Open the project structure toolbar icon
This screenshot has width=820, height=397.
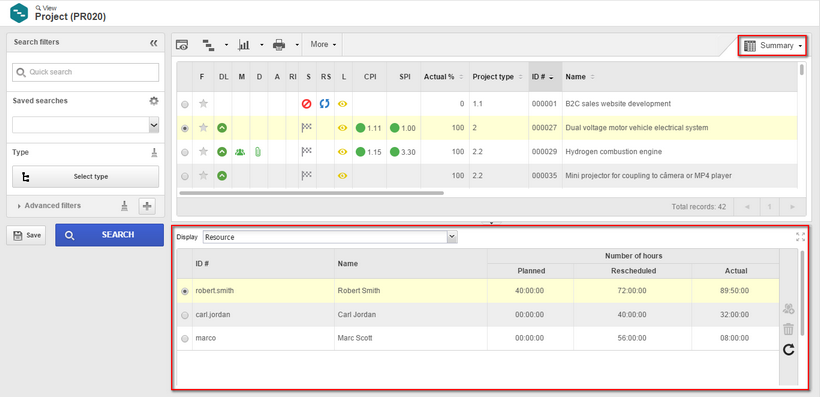209,45
